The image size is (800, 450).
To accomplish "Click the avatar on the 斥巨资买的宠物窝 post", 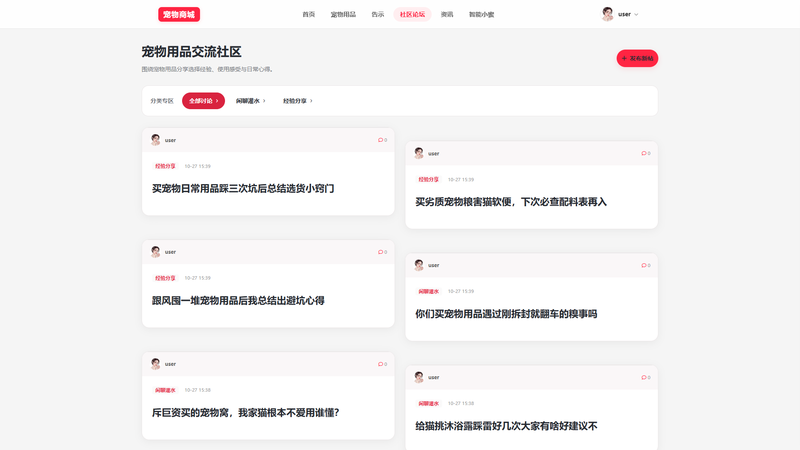I will [156, 364].
